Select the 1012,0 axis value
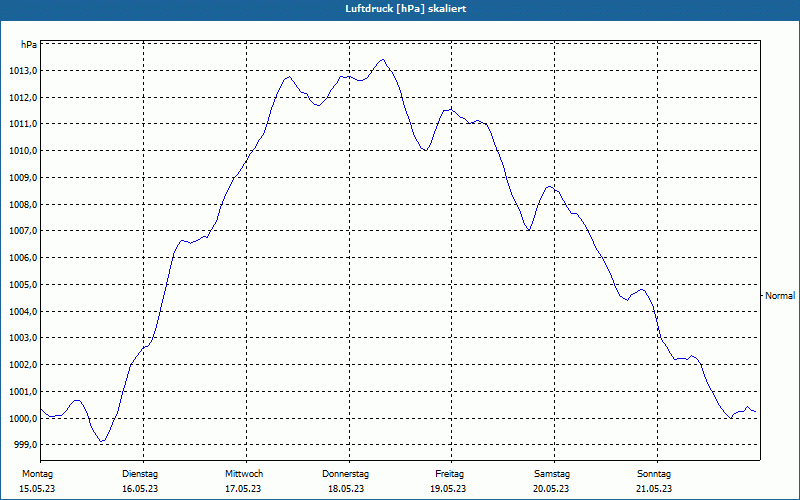Image resolution: width=800 pixels, height=500 pixels. point(23,97)
